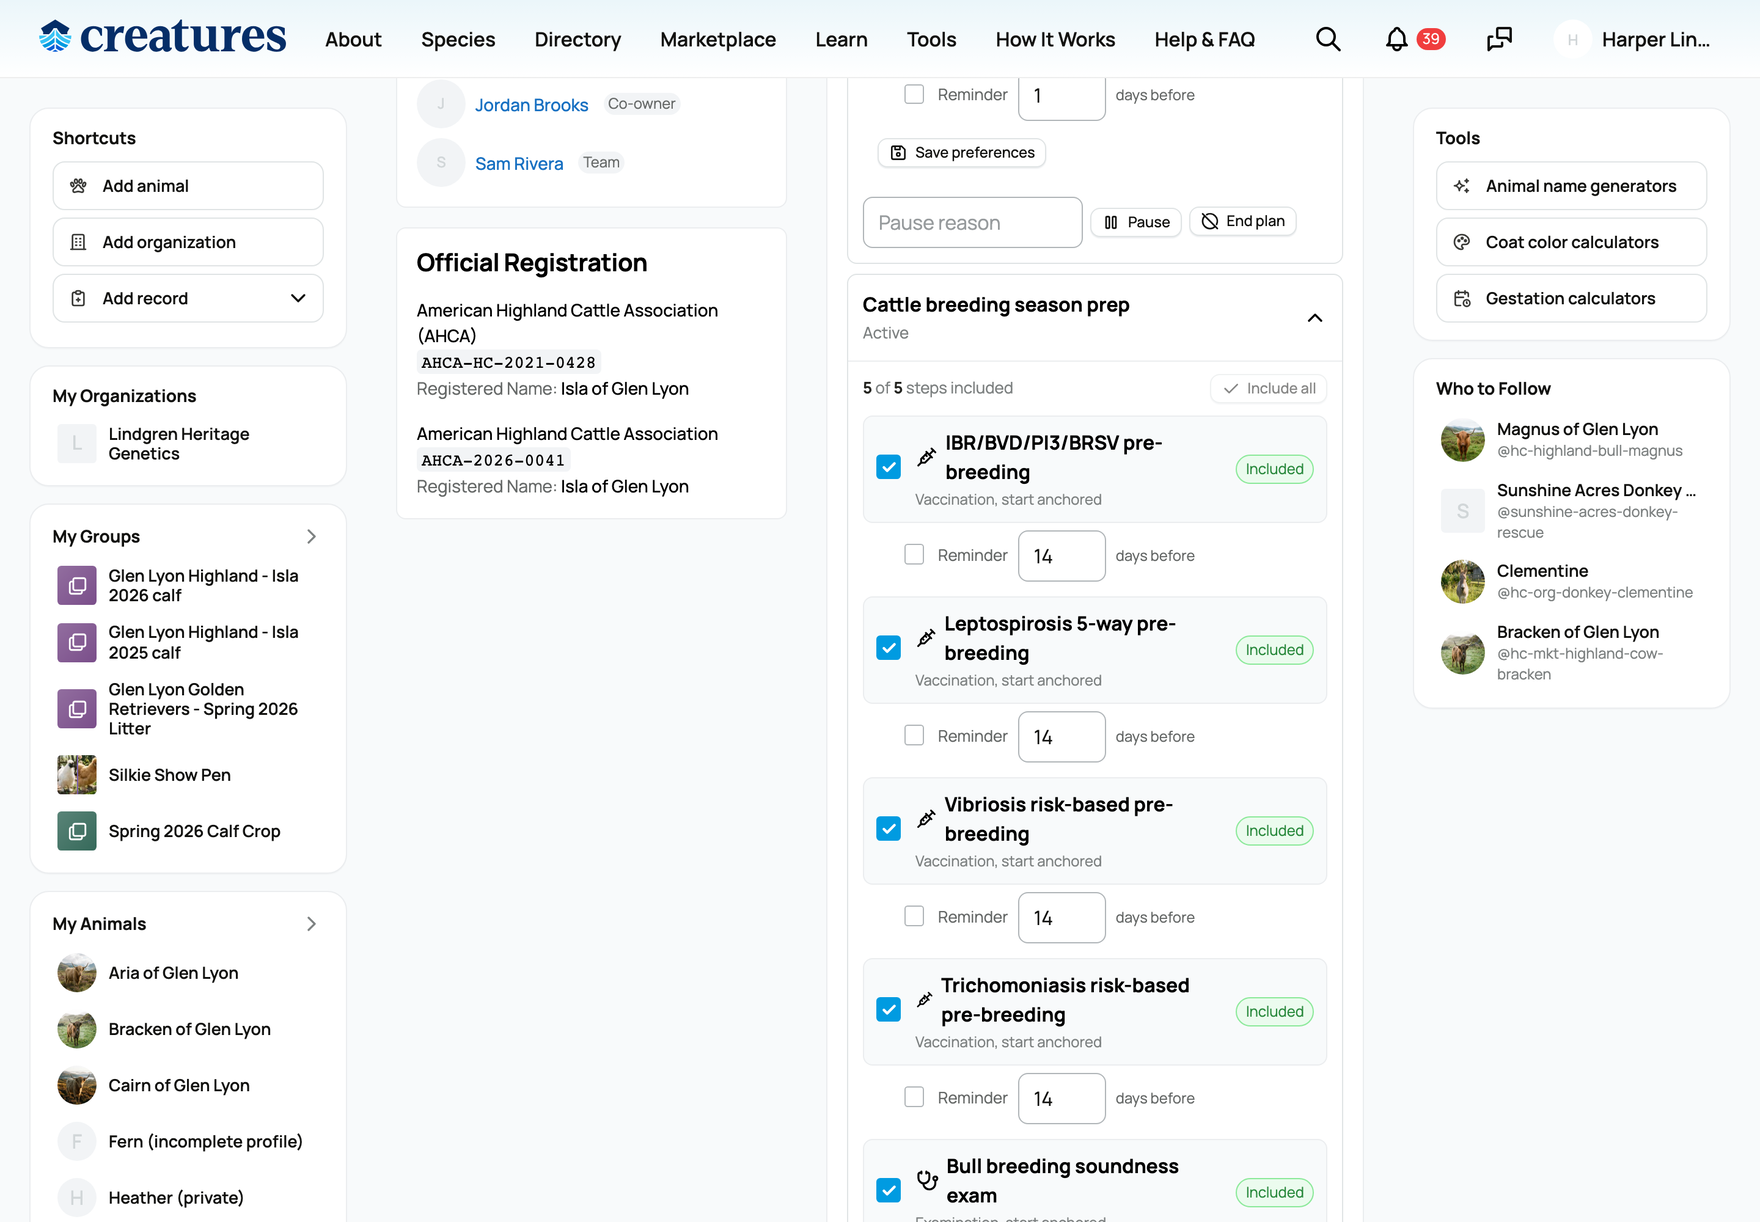Open notifications bell icon
The width and height of the screenshot is (1760, 1222).
1397,39
